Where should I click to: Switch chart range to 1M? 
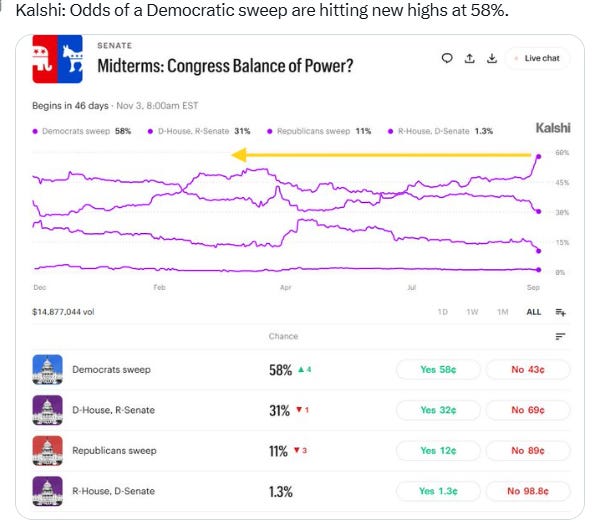pyautogui.click(x=503, y=312)
